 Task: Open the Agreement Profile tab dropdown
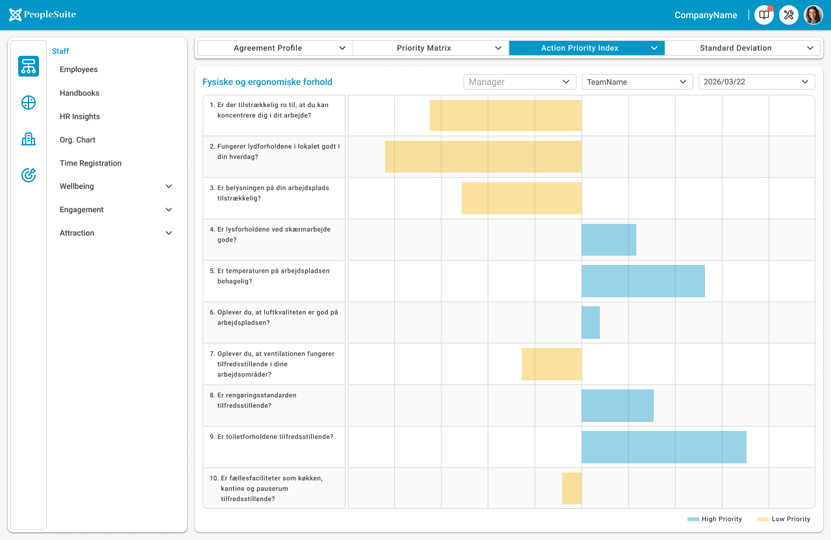pos(275,48)
